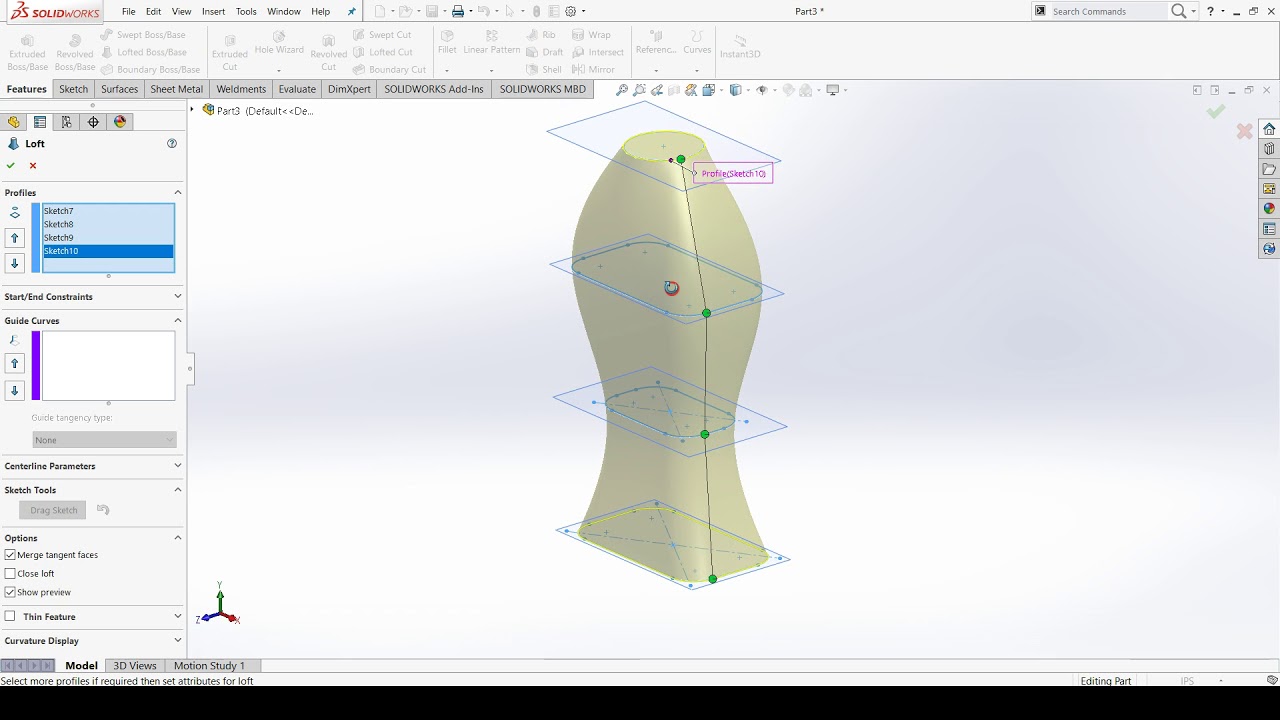Open Loft help question mark
1280x720 pixels.
172,144
